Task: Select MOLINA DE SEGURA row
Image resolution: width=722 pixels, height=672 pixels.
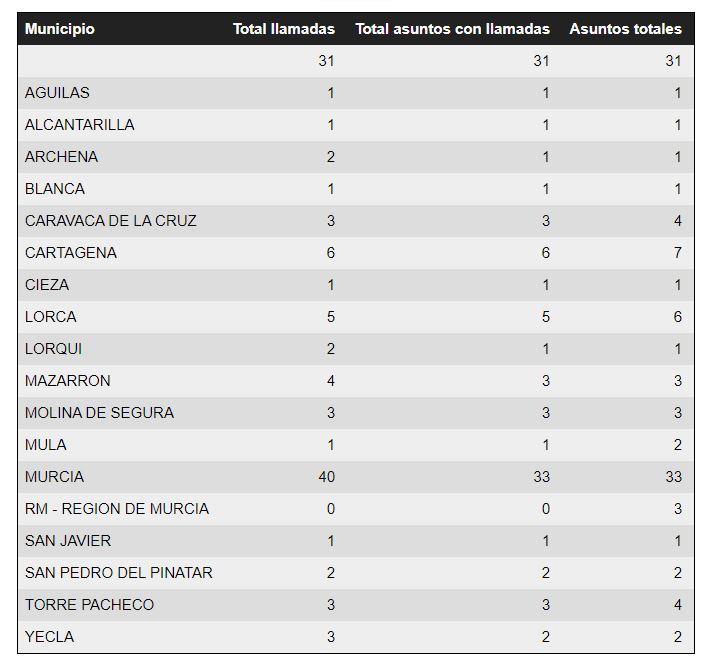Action: 99,413
